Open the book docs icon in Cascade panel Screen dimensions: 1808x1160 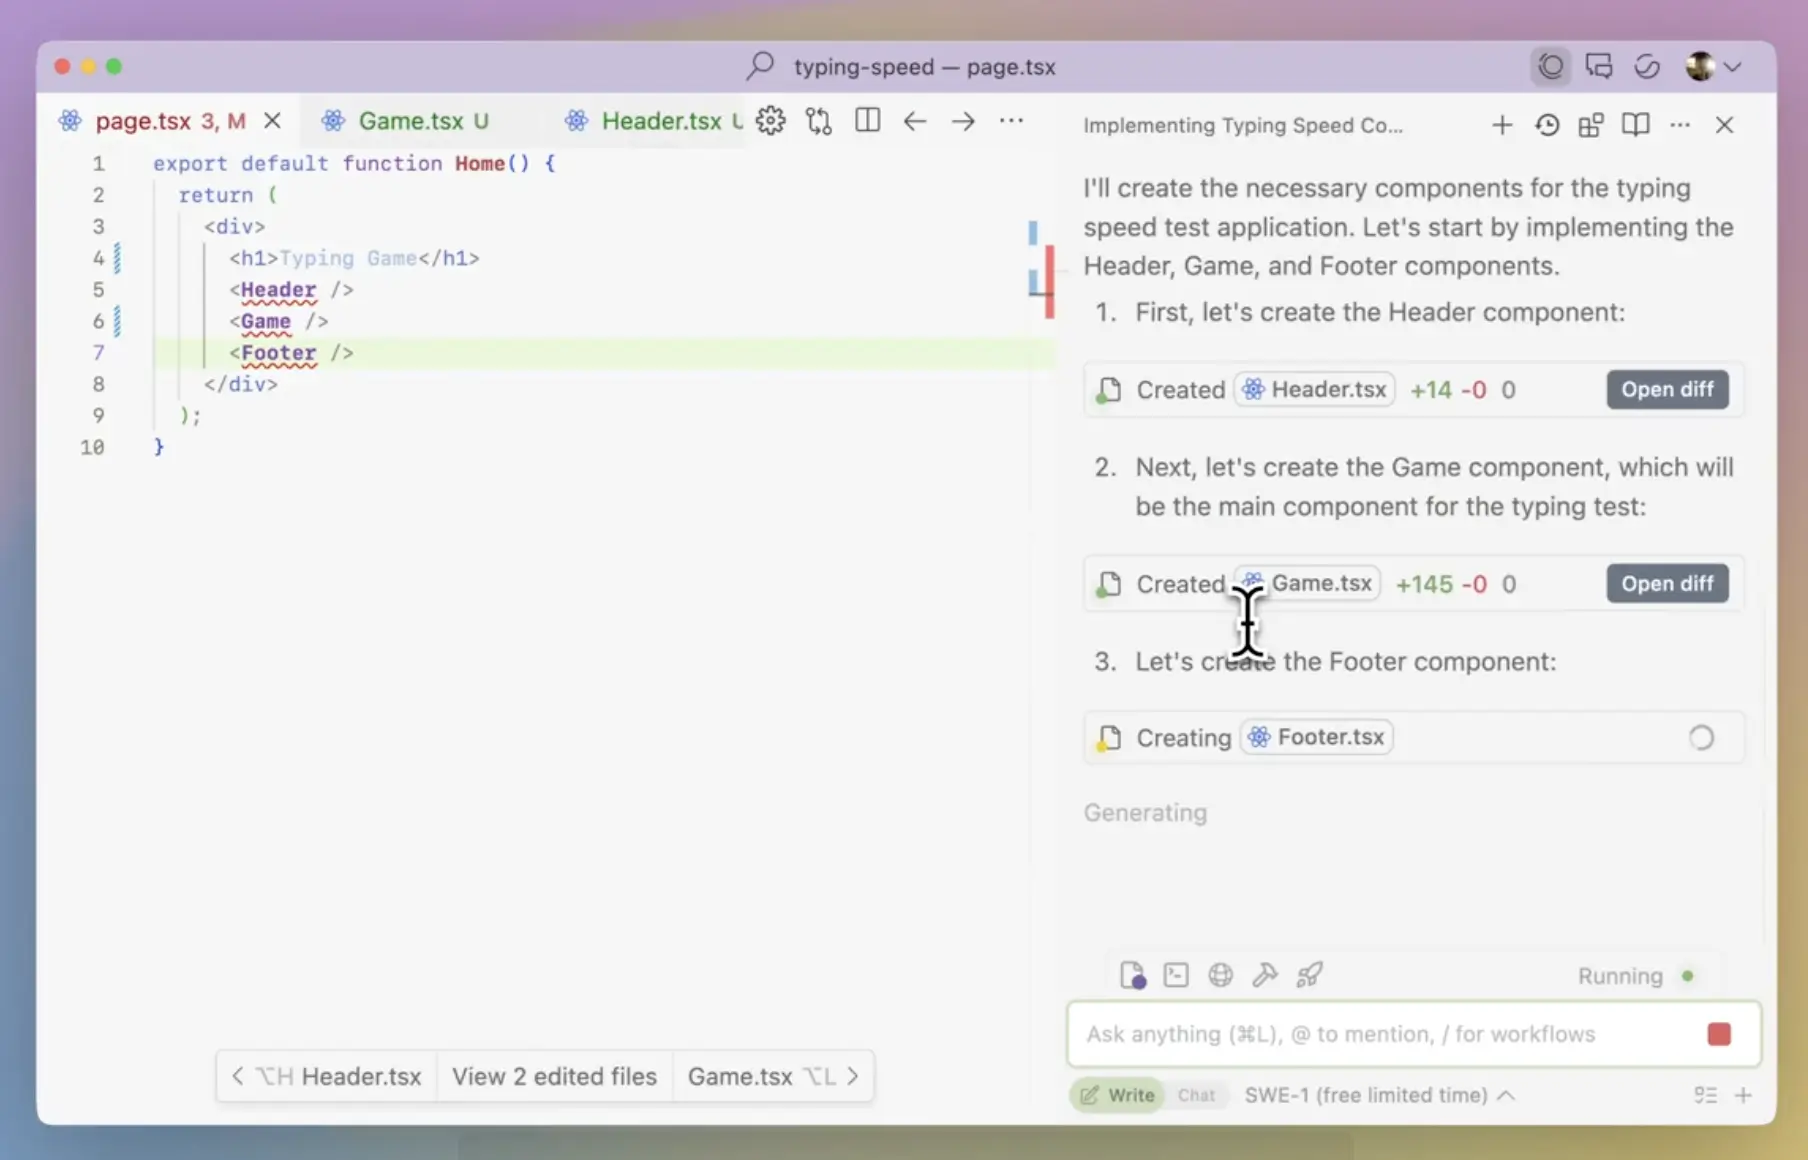click(1636, 125)
